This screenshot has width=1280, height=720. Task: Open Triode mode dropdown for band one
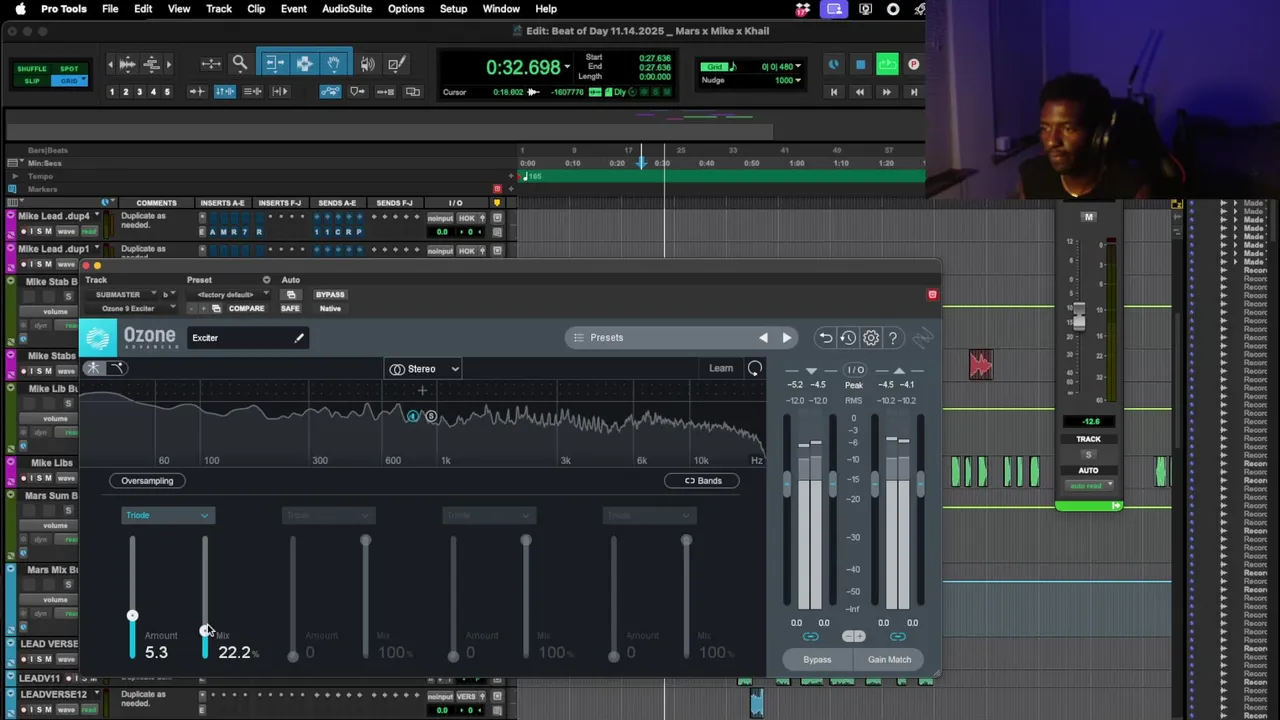167,516
